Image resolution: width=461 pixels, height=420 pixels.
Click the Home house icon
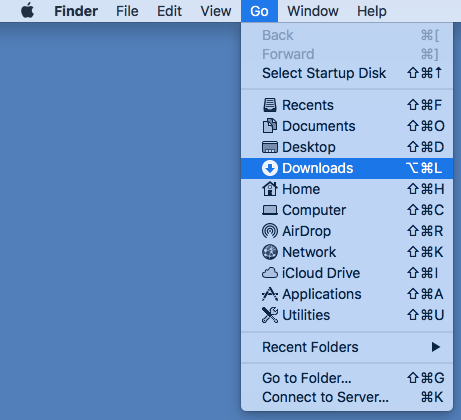(x=270, y=189)
